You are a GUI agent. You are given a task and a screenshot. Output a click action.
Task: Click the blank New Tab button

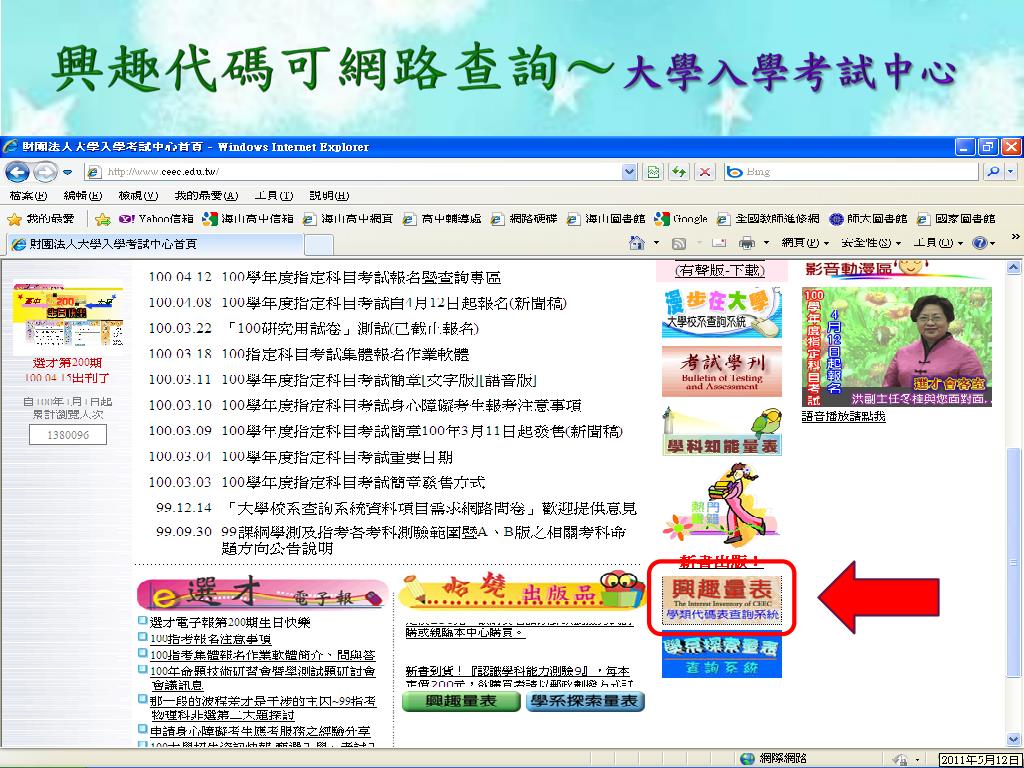[319, 244]
